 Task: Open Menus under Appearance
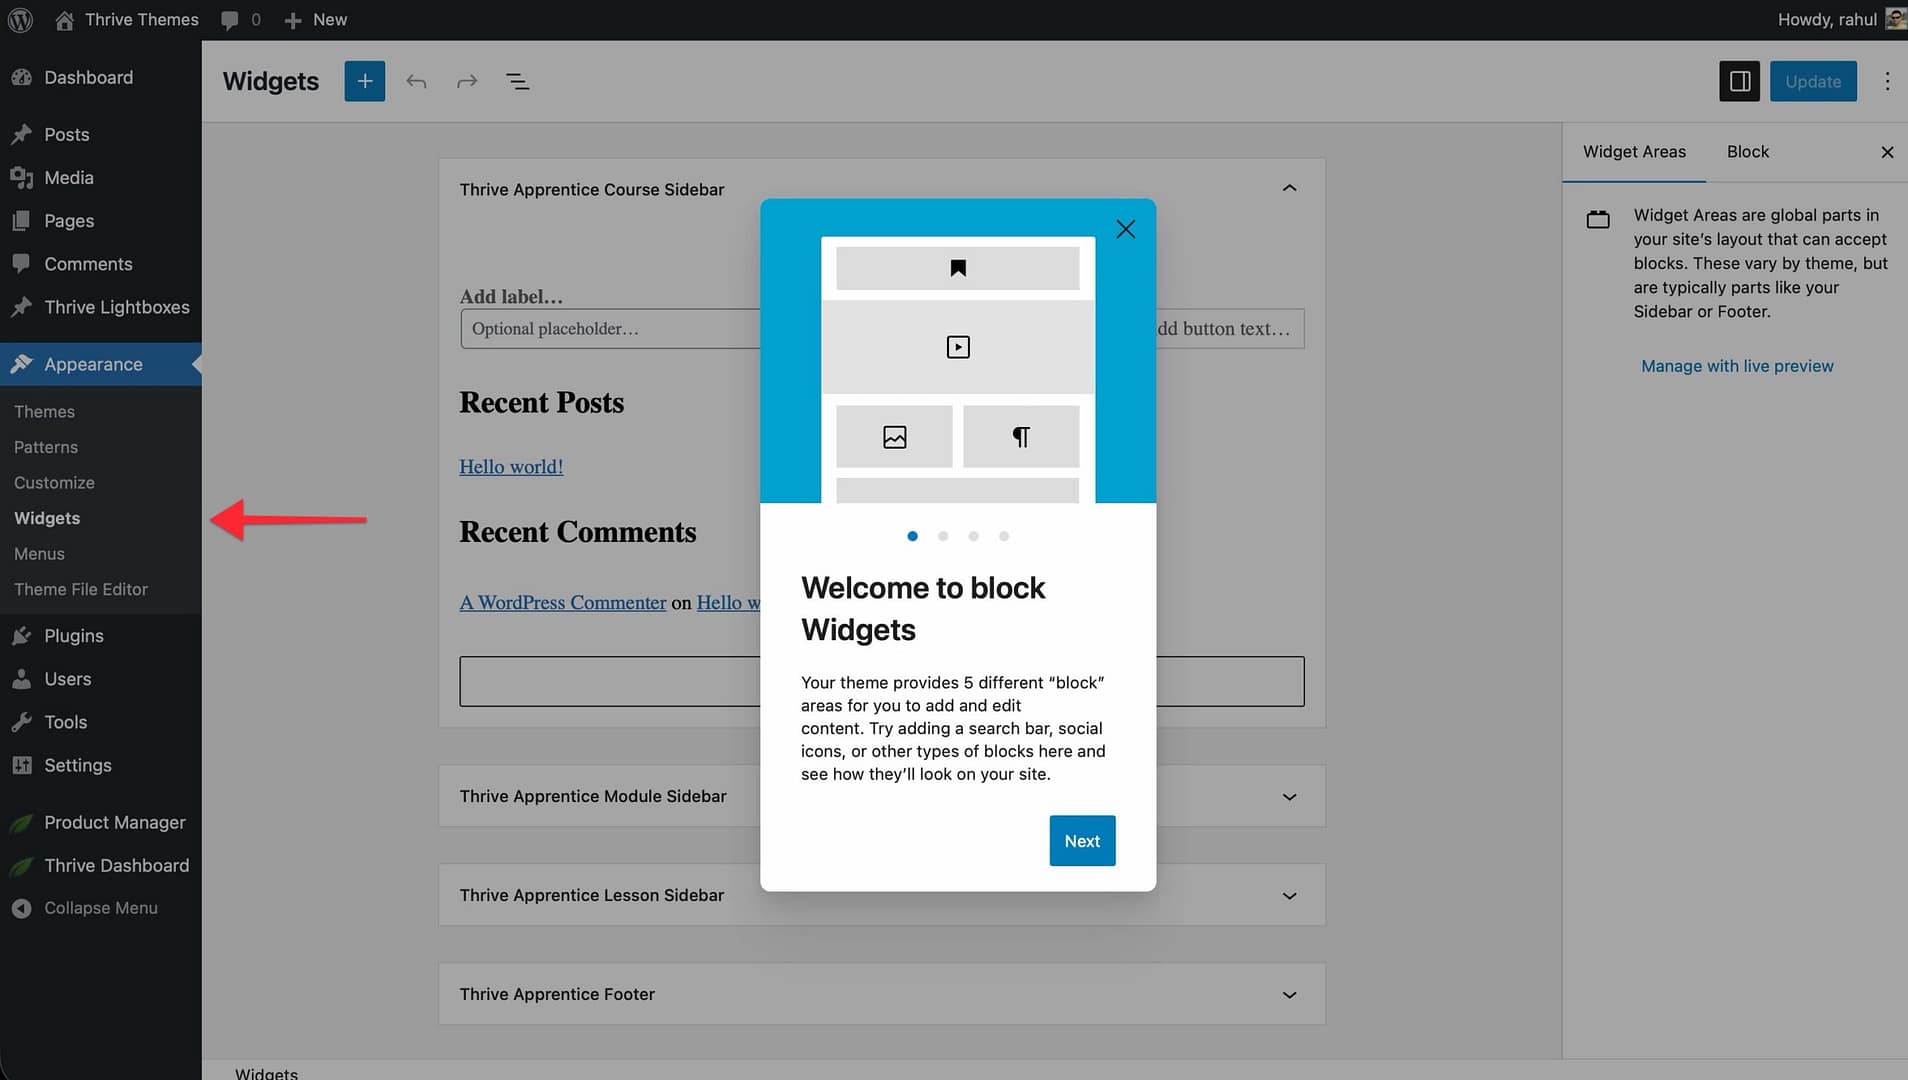(39, 554)
